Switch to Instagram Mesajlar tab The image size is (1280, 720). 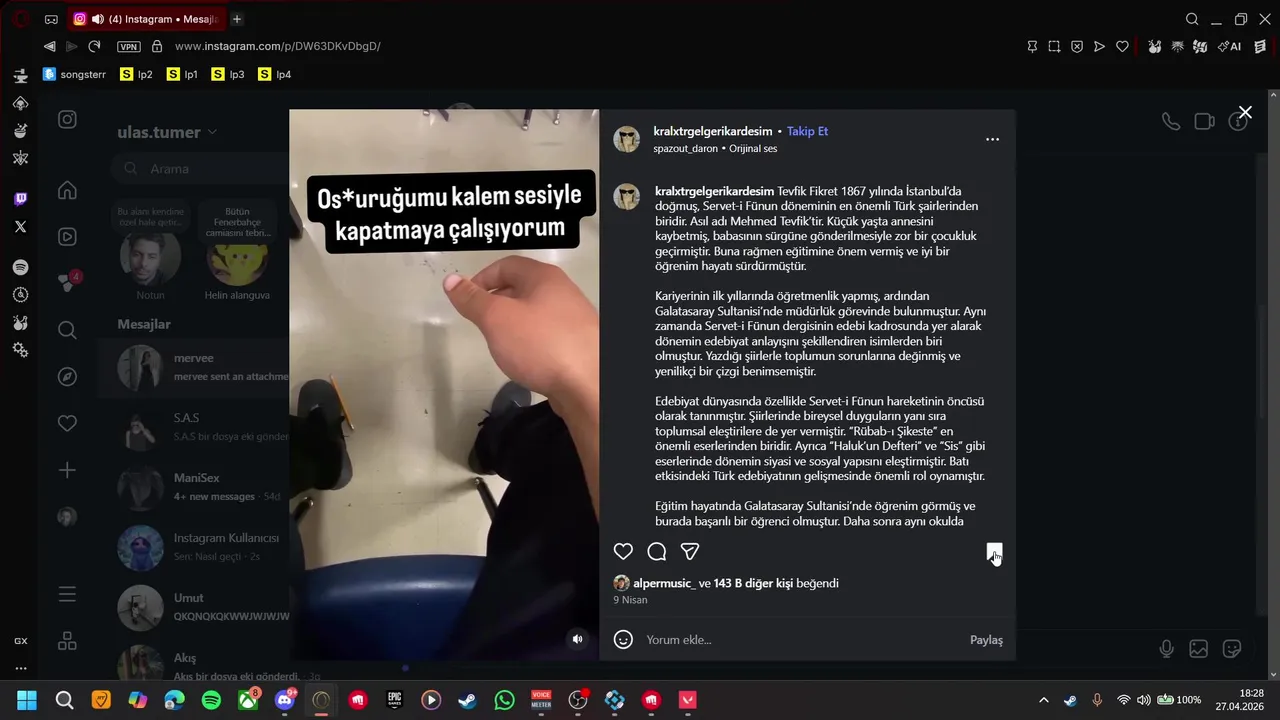[x=144, y=19]
